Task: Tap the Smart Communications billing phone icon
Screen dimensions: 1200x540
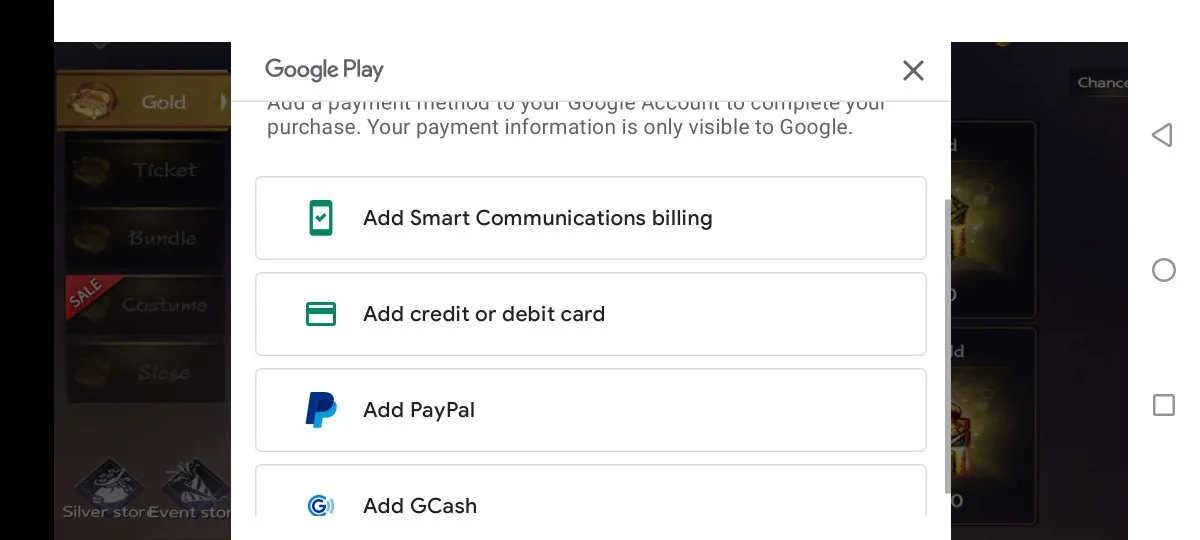Action: [x=321, y=218]
